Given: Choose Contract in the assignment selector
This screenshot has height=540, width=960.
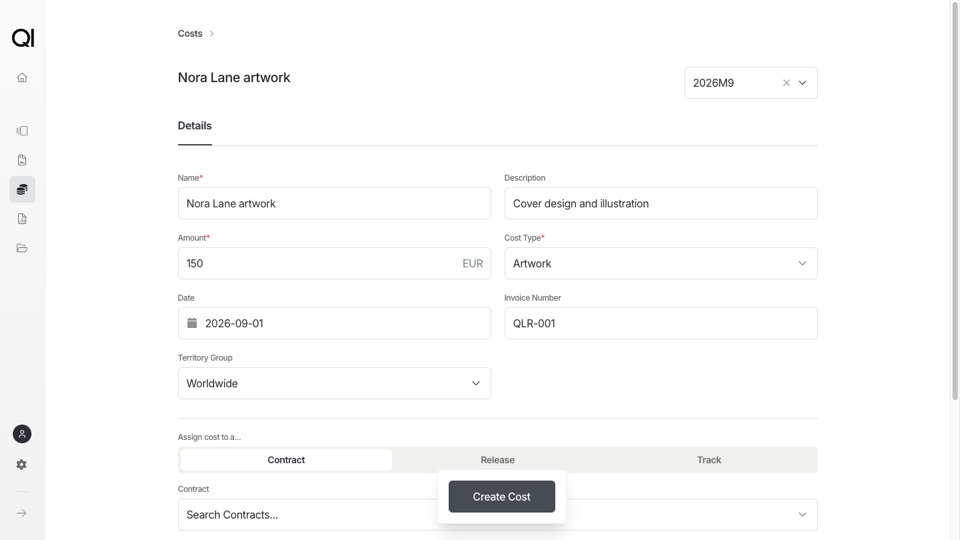Looking at the screenshot, I should [x=286, y=460].
